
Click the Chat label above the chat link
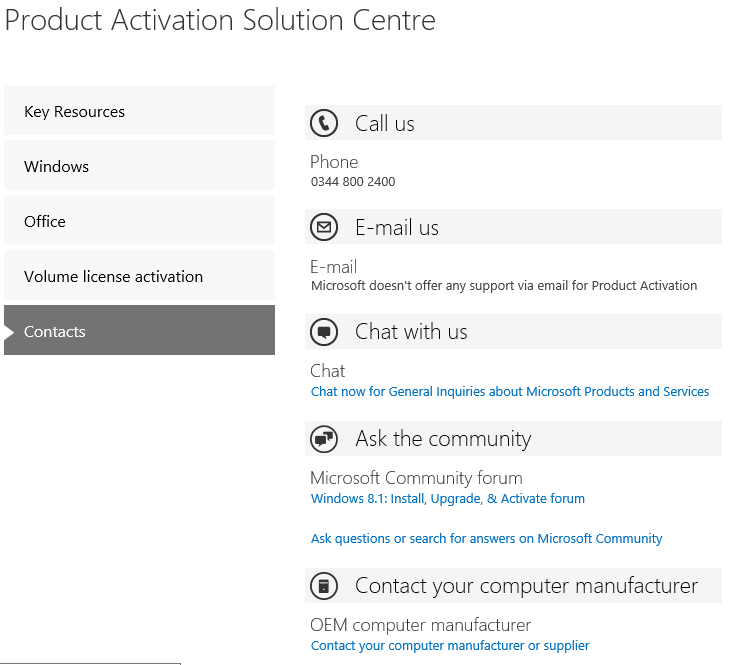[328, 371]
